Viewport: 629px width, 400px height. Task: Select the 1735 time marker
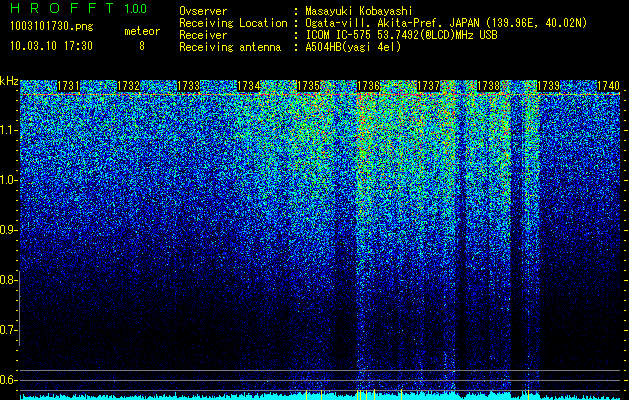point(308,86)
